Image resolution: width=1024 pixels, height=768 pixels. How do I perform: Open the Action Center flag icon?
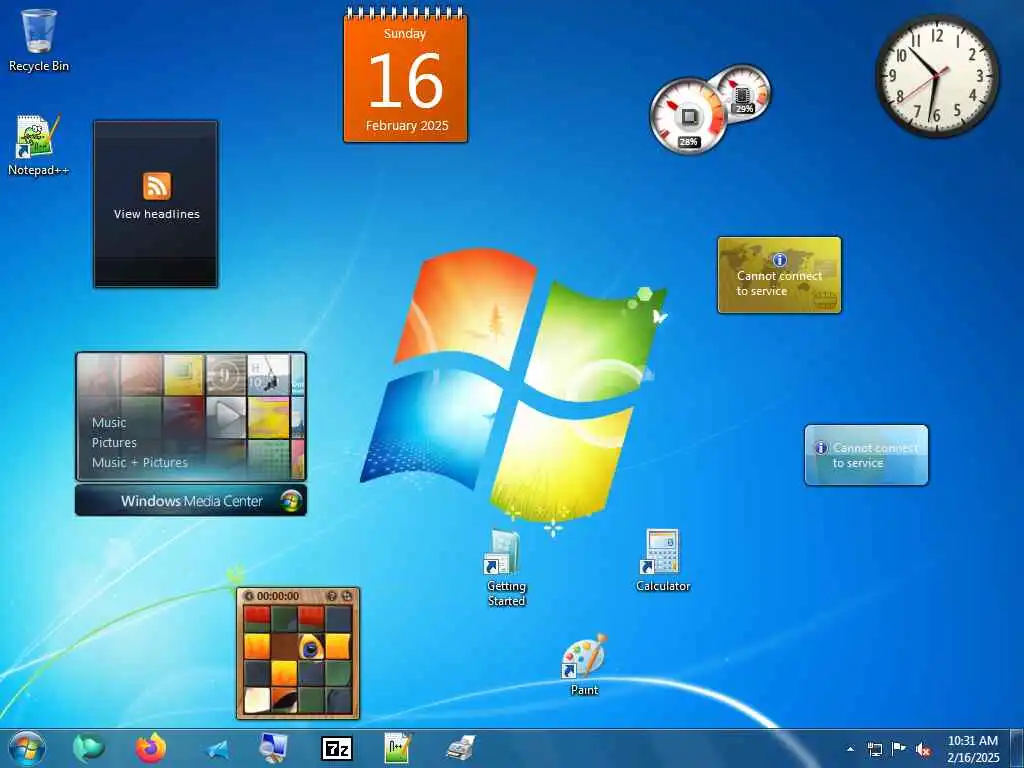tap(899, 748)
